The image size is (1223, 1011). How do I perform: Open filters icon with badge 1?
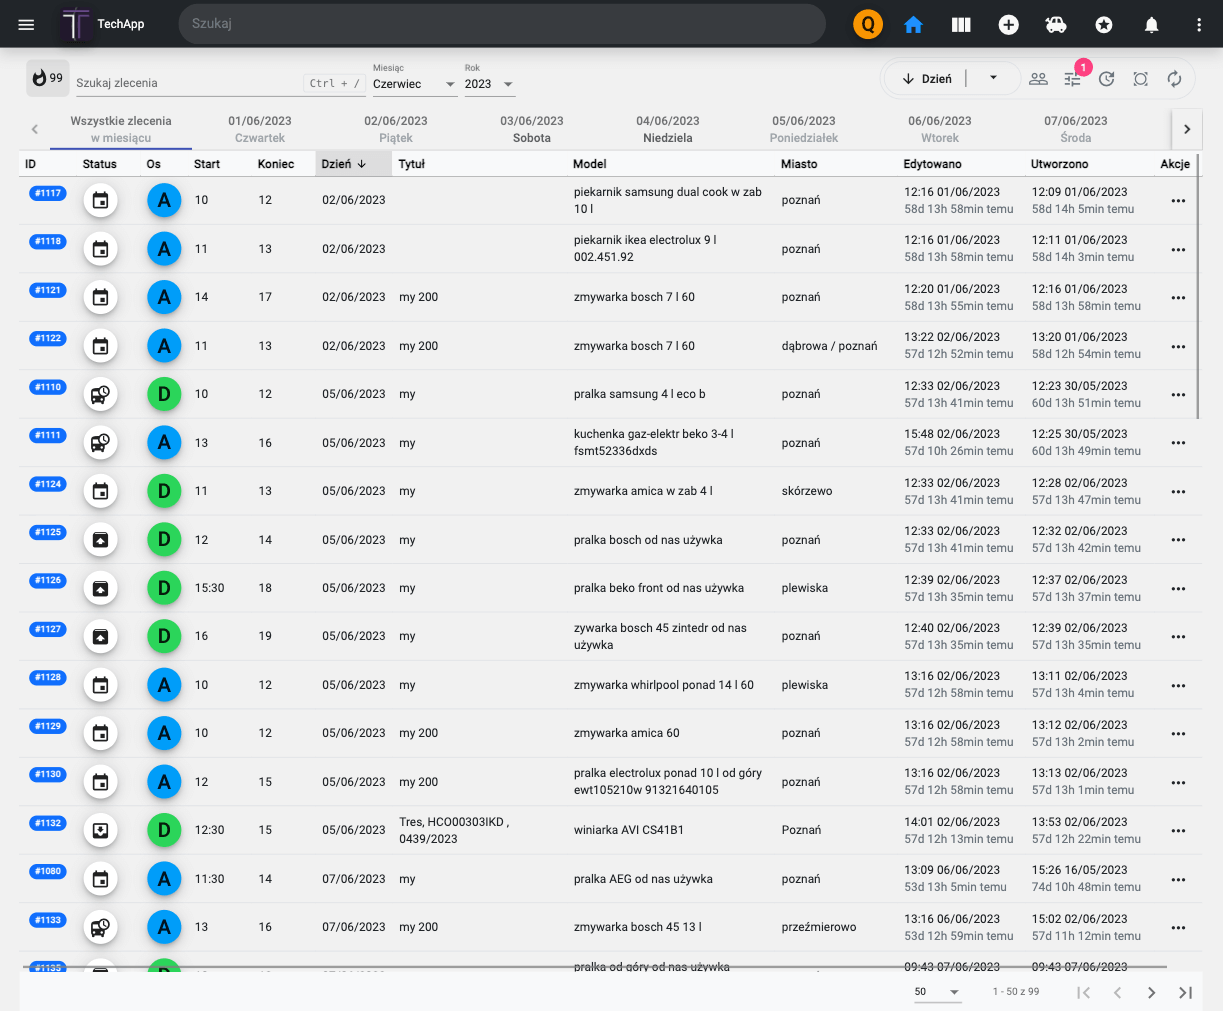[x=1073, y=79]
